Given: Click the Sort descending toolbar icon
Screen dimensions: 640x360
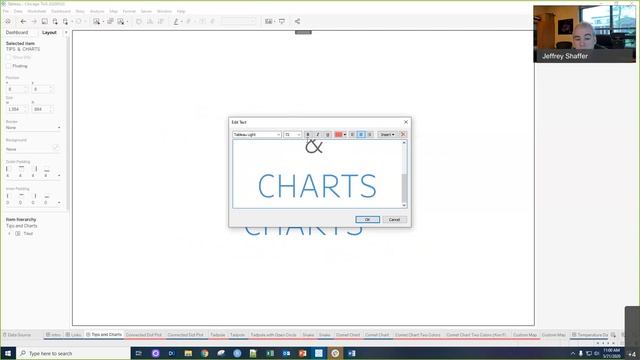Looking at the screenshot, I should [x=161, y=21].
